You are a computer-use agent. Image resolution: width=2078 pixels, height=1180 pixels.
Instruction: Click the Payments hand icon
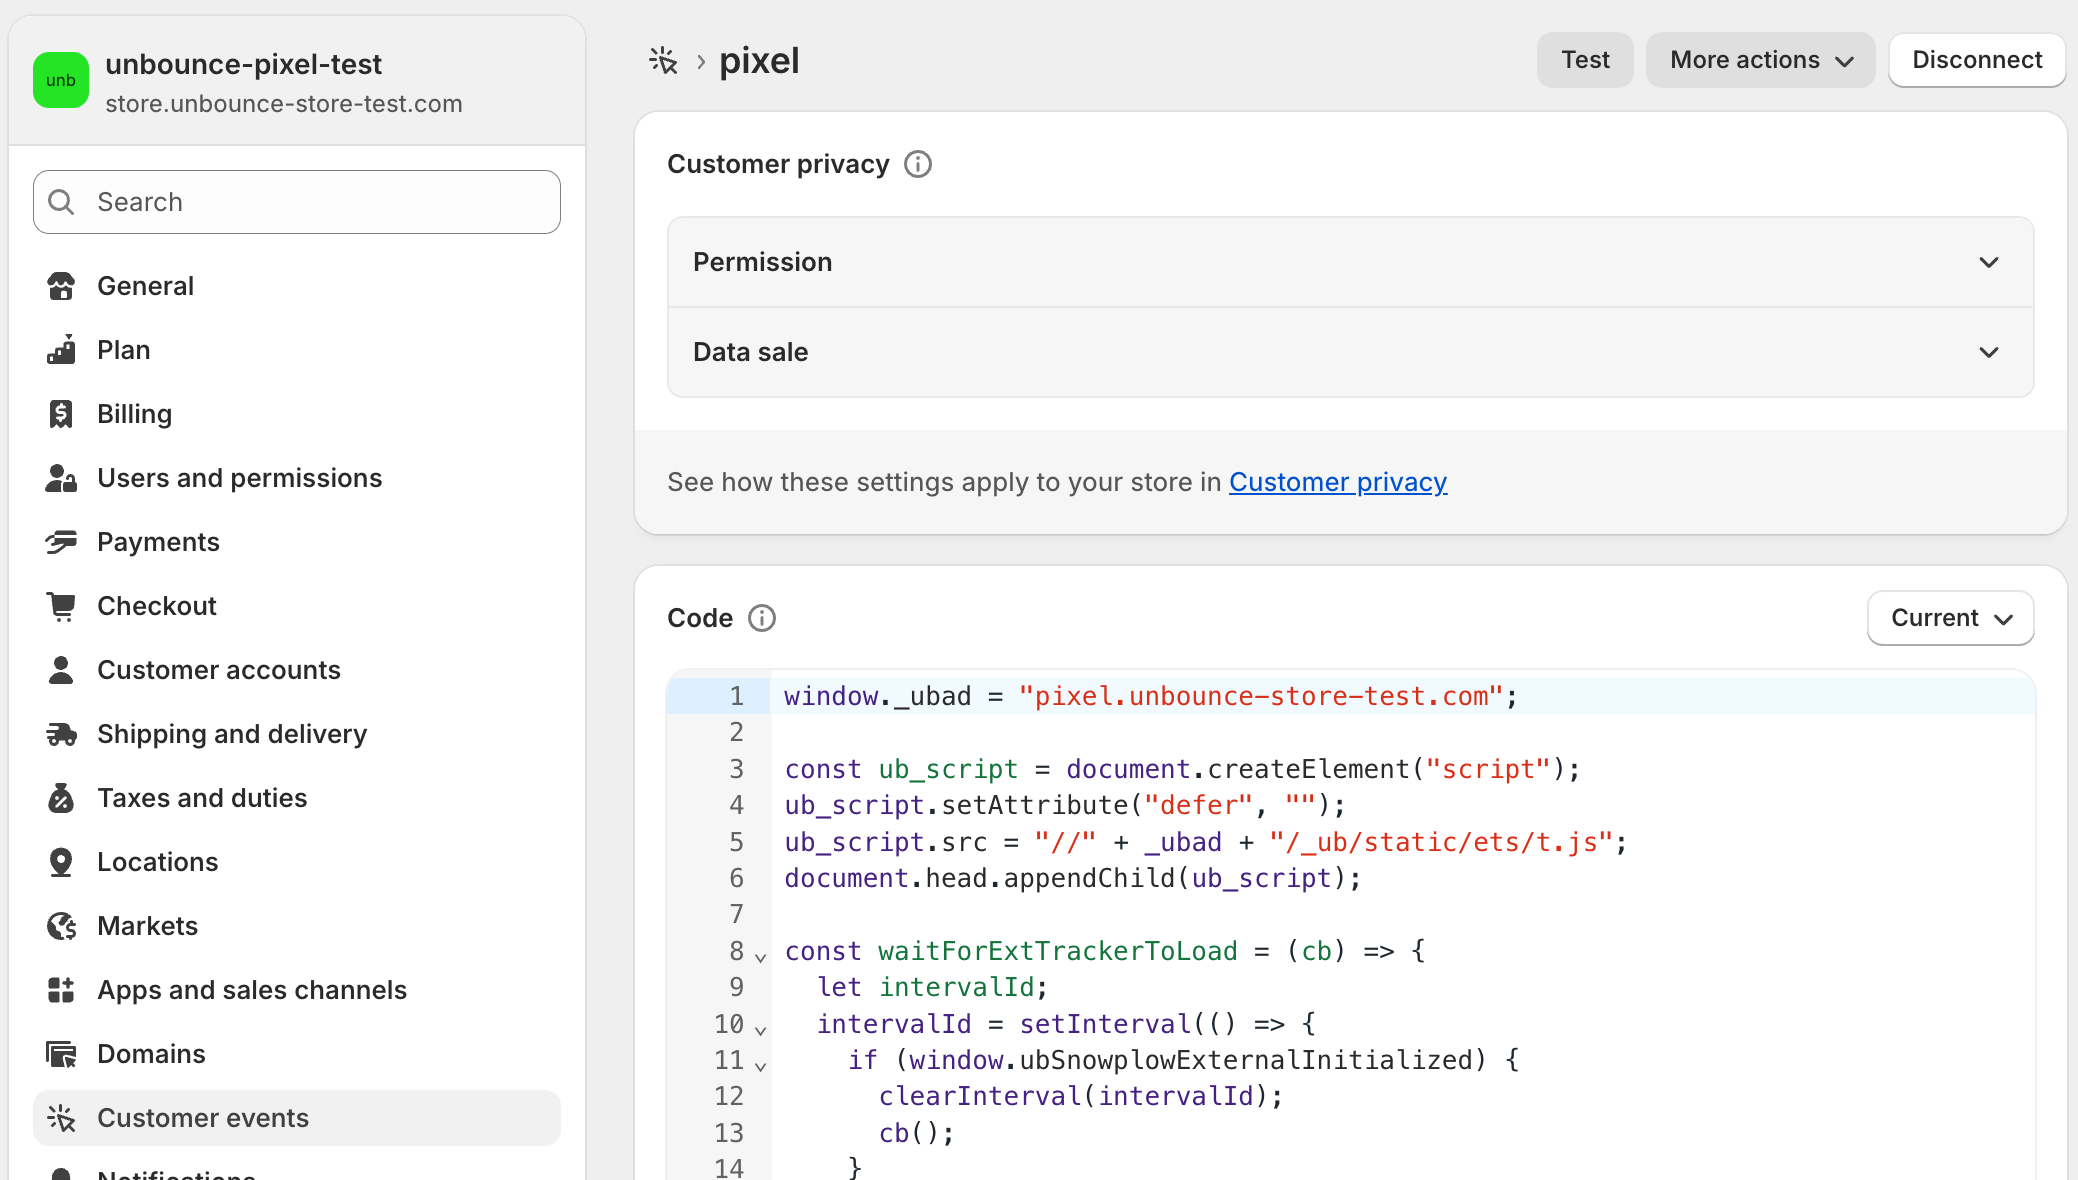(x=61, y=542)
